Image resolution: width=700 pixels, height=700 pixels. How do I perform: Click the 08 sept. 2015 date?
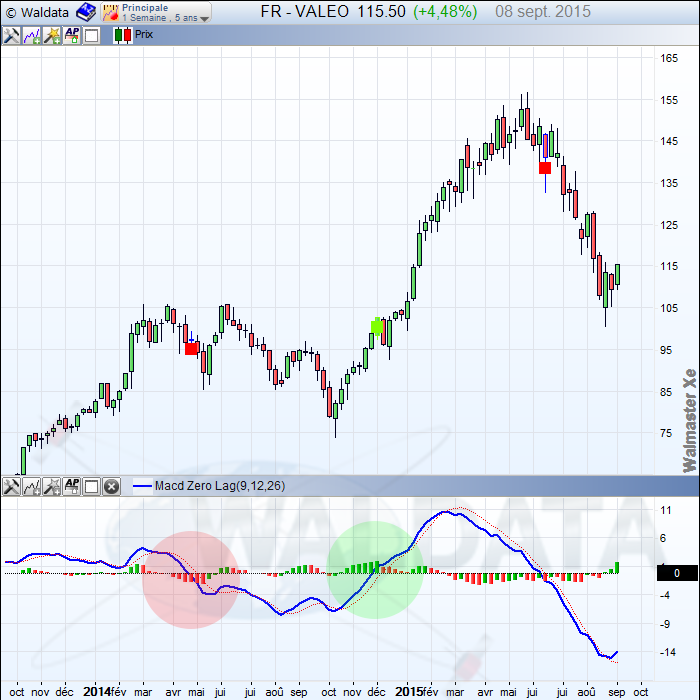point(543,12)
